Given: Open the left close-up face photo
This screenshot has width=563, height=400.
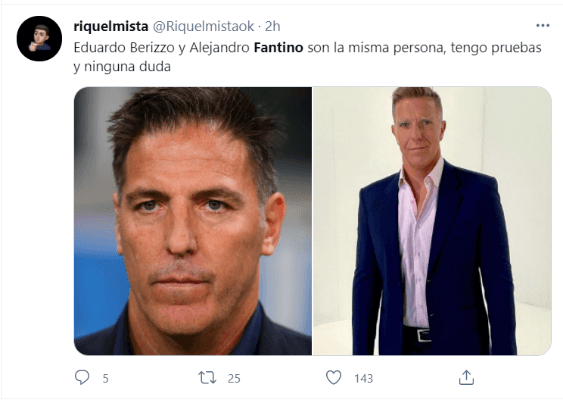Looking at the screenshot, I should tap(193, 221).
